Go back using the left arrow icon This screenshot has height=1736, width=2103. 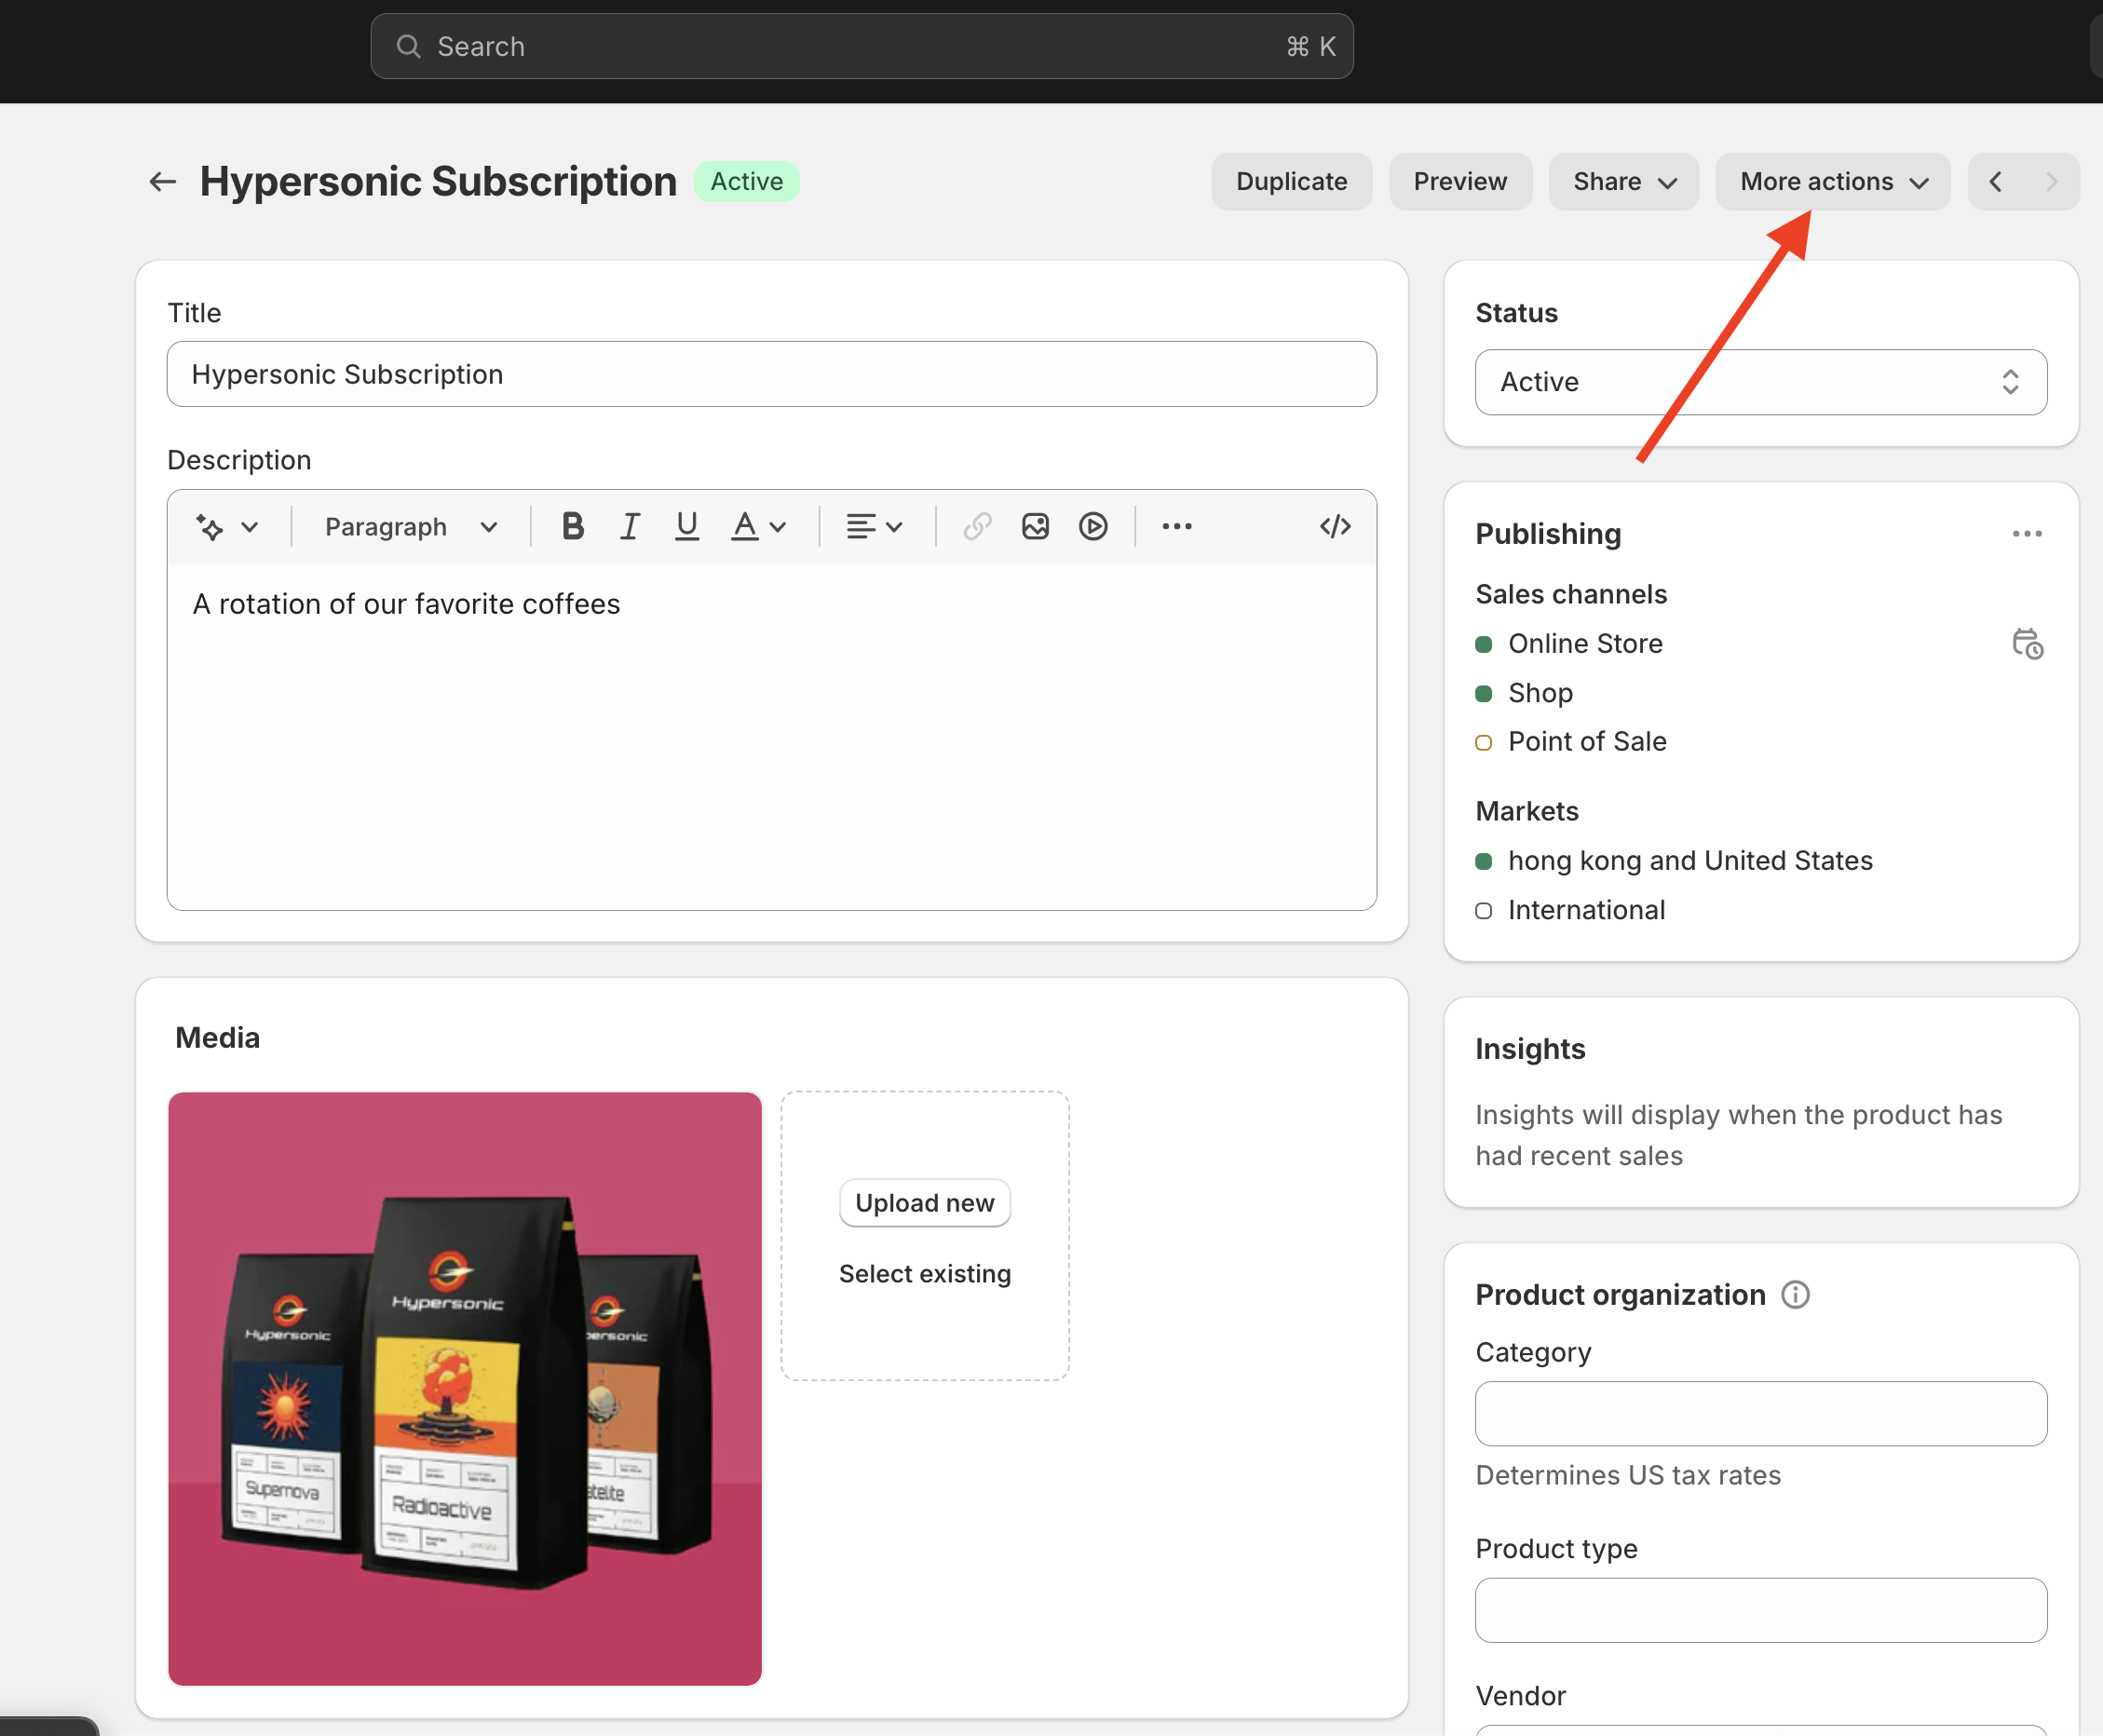[x=162, y=181]
